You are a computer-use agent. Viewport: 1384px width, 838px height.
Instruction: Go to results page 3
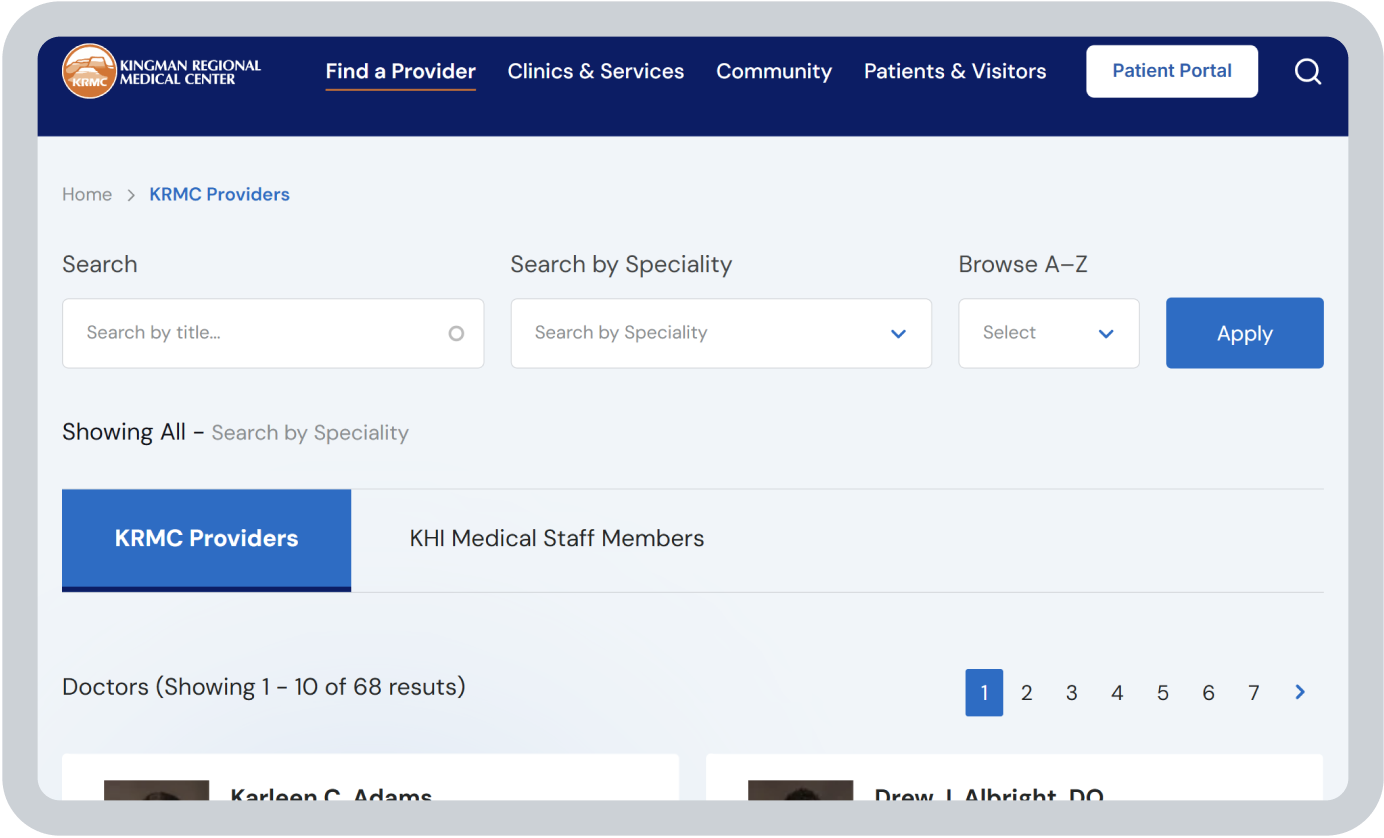(1072, 692)
